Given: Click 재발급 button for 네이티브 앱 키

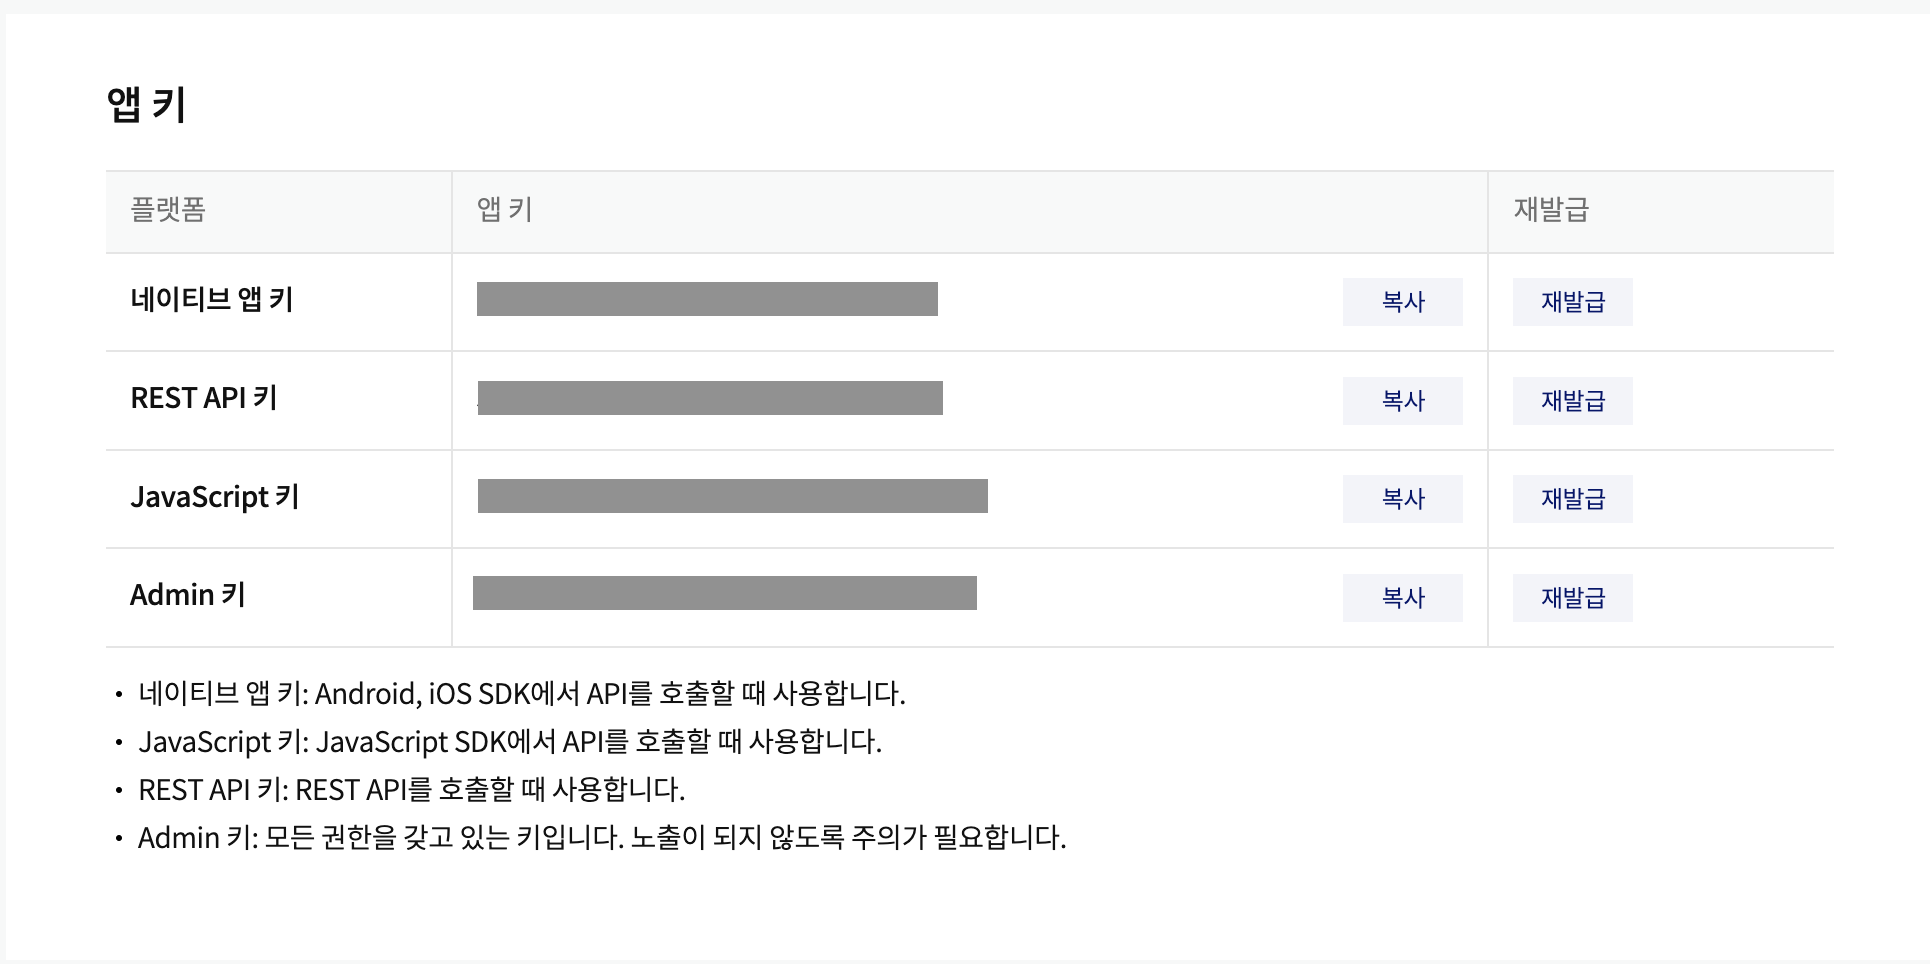Looking at the screenshot, I should pos(1572,302).
